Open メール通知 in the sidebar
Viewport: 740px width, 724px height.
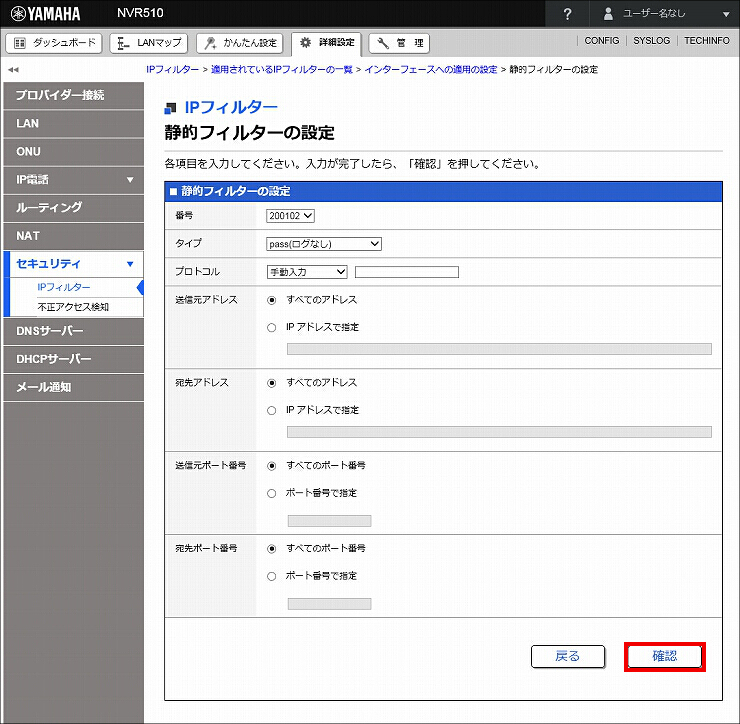click(x=74, y=387)
